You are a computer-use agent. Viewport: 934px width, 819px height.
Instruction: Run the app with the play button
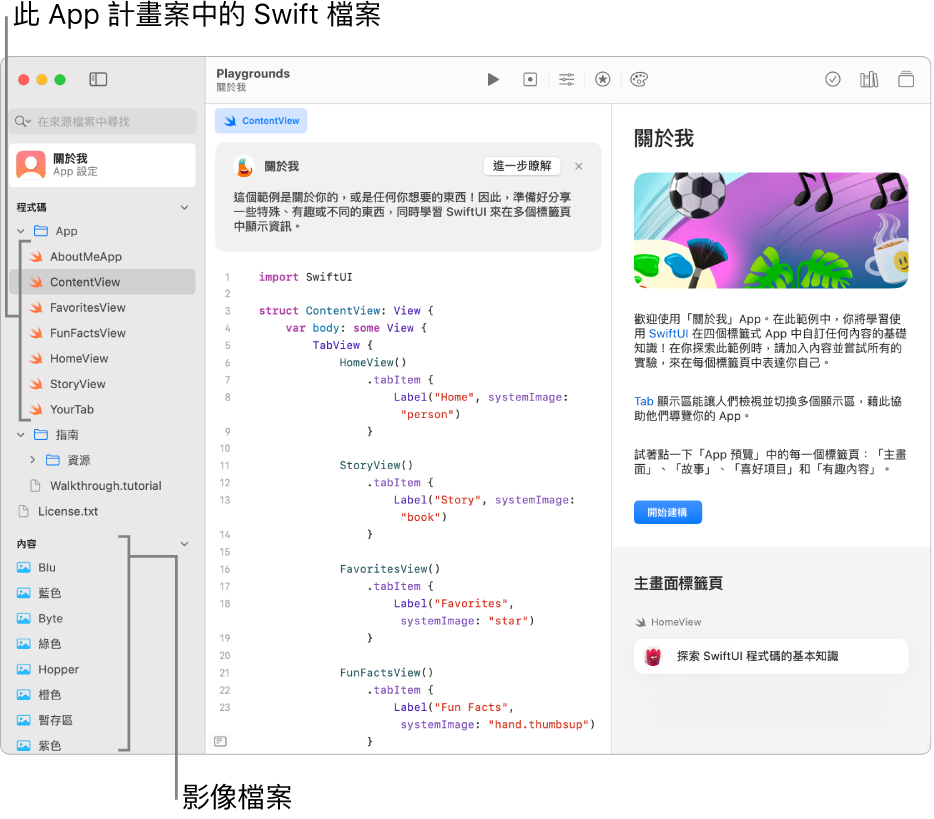[x=493, y=79]
